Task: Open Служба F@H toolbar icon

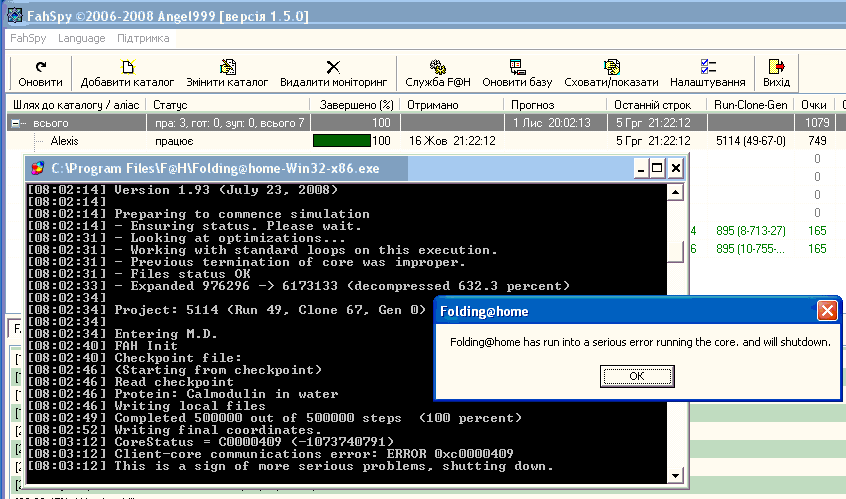Action: coord(438,67)
